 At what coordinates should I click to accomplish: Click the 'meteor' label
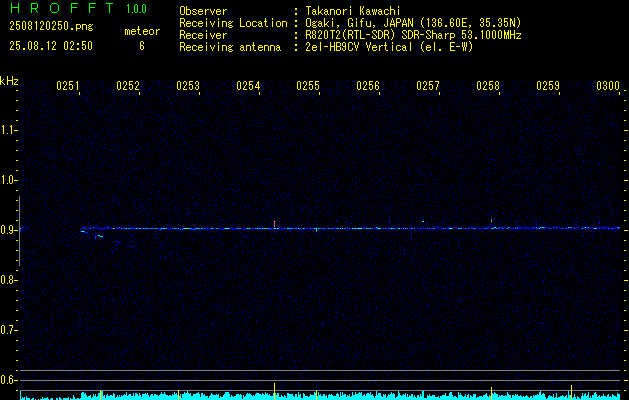[x=142, y=31]
